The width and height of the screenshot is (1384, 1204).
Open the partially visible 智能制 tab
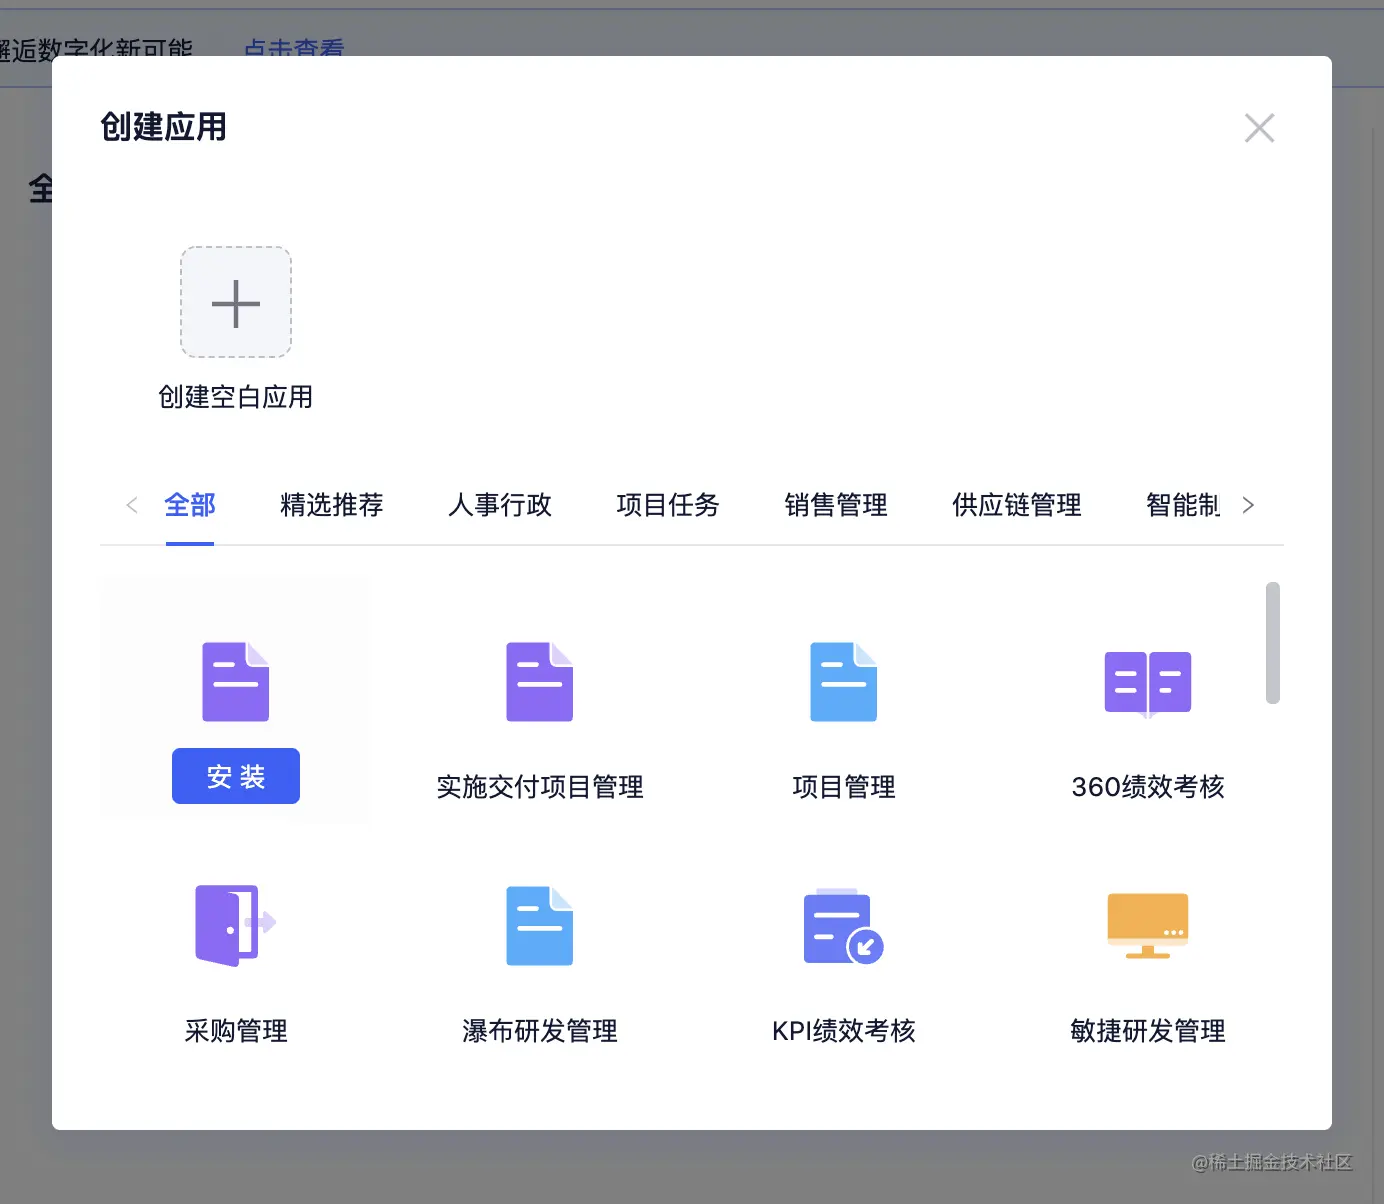[1183, 505]
